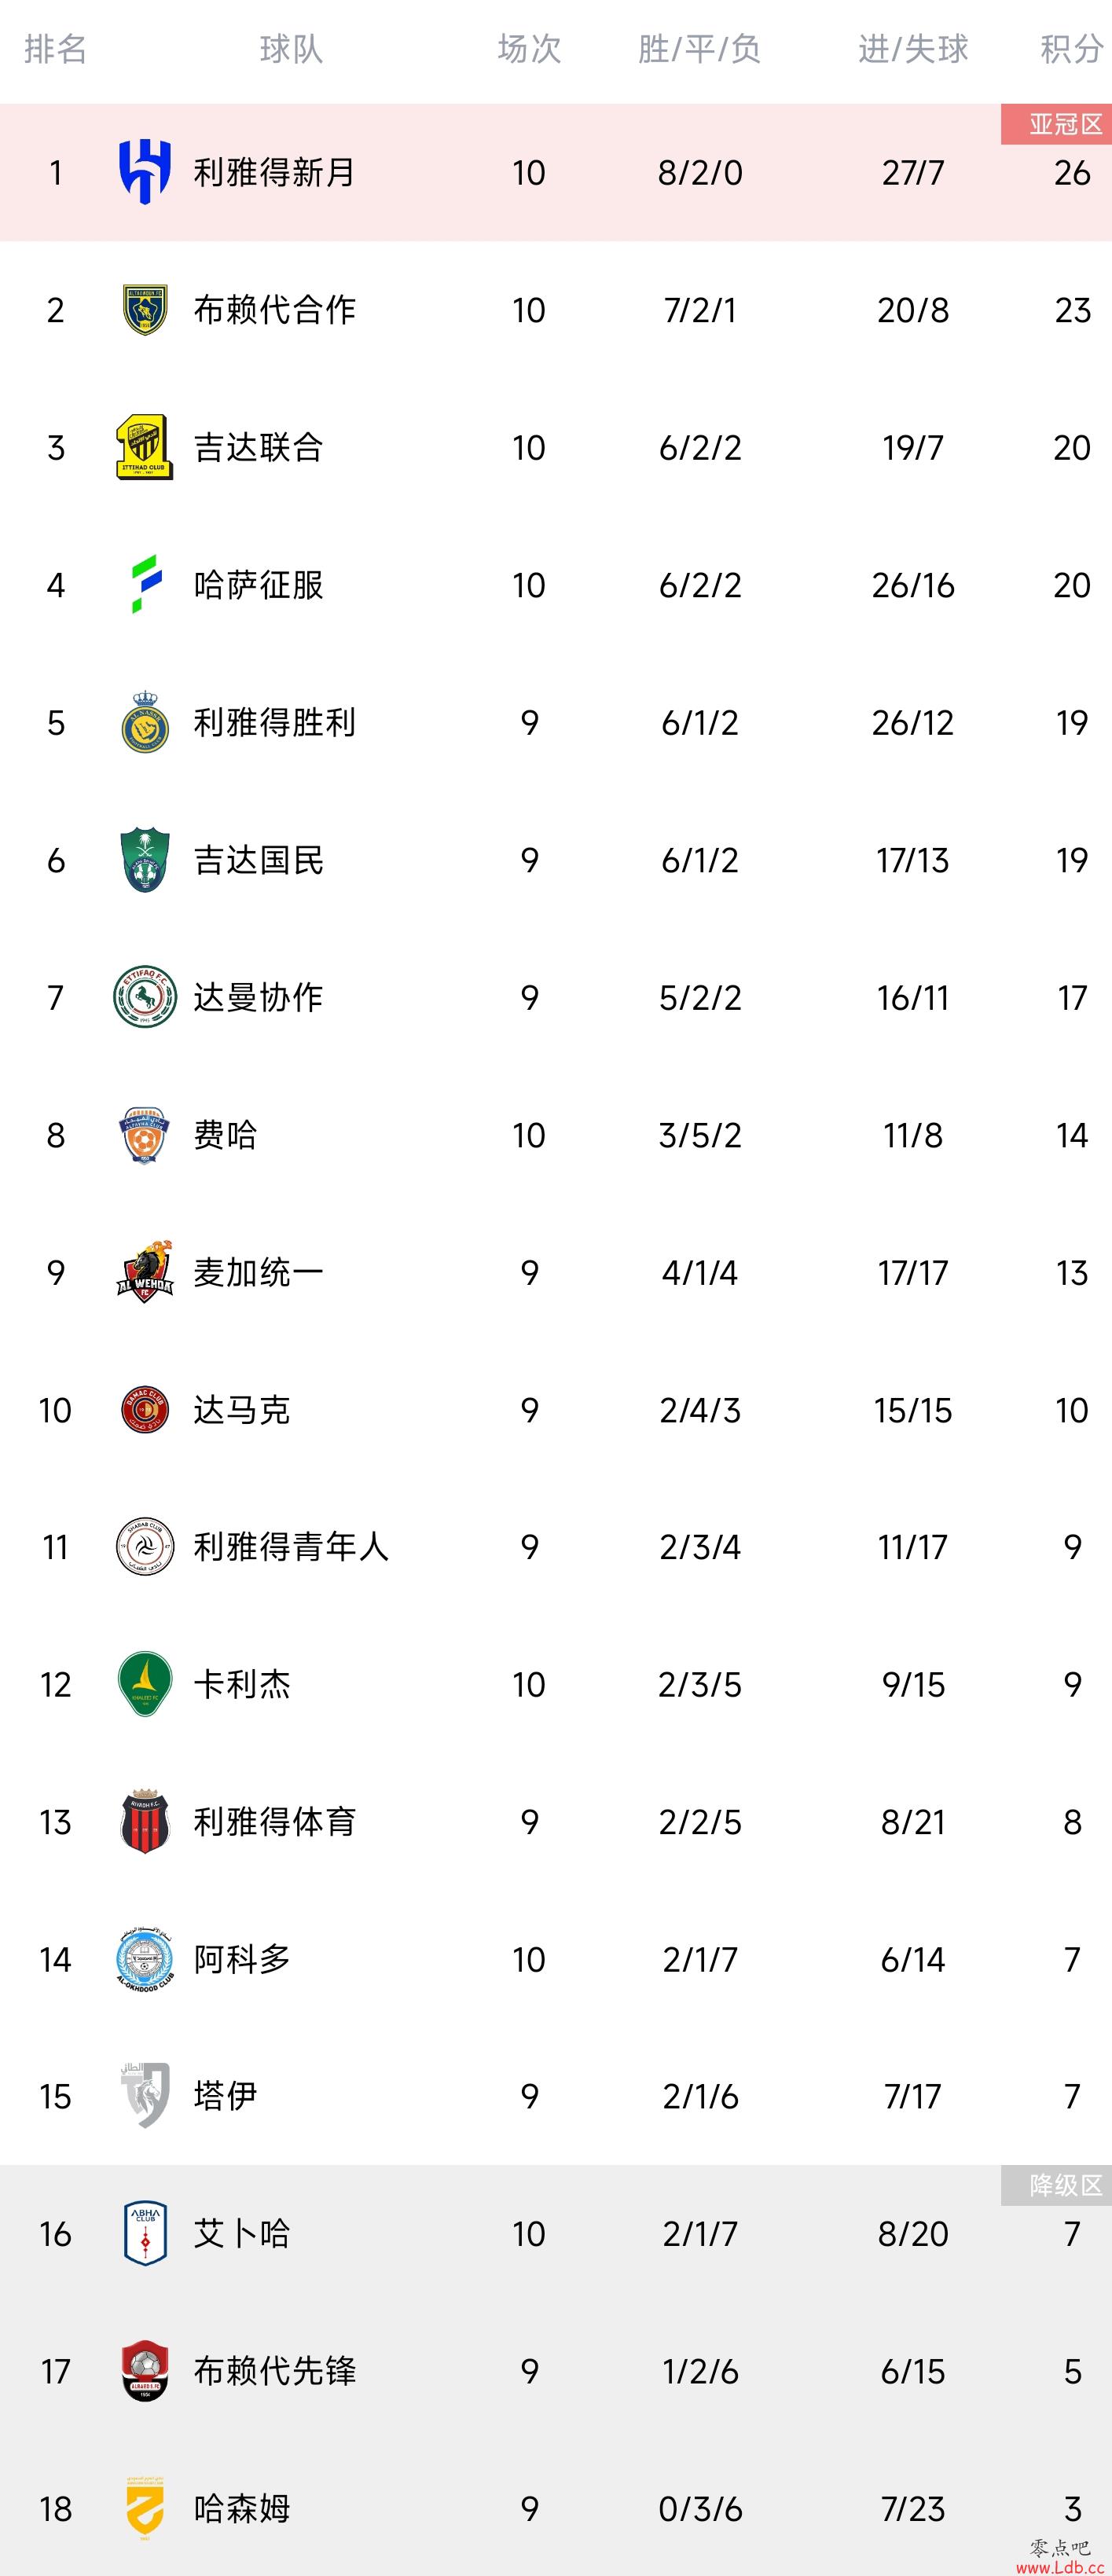
Task: Click the 达马克 row in tenth place
Action: pyautogui.click(x=556, y=1410)
